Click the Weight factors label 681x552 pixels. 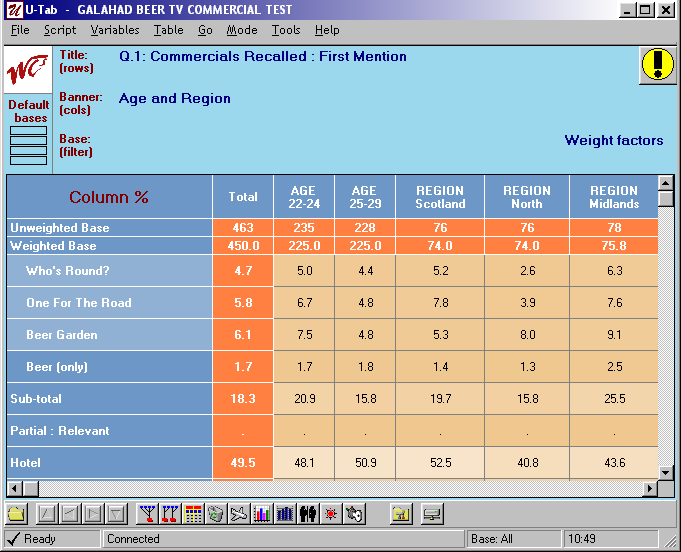[613, 141]
